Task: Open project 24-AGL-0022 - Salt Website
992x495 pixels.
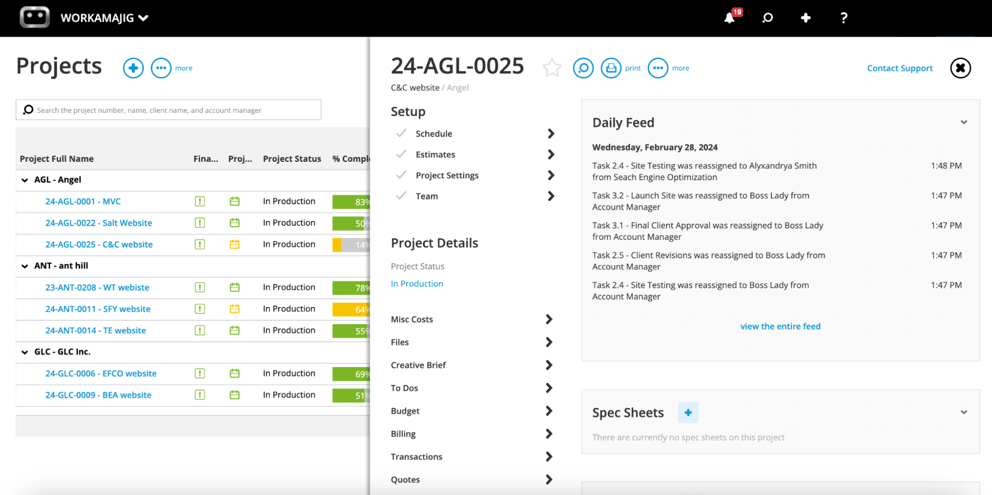Action: coord(99,223)
